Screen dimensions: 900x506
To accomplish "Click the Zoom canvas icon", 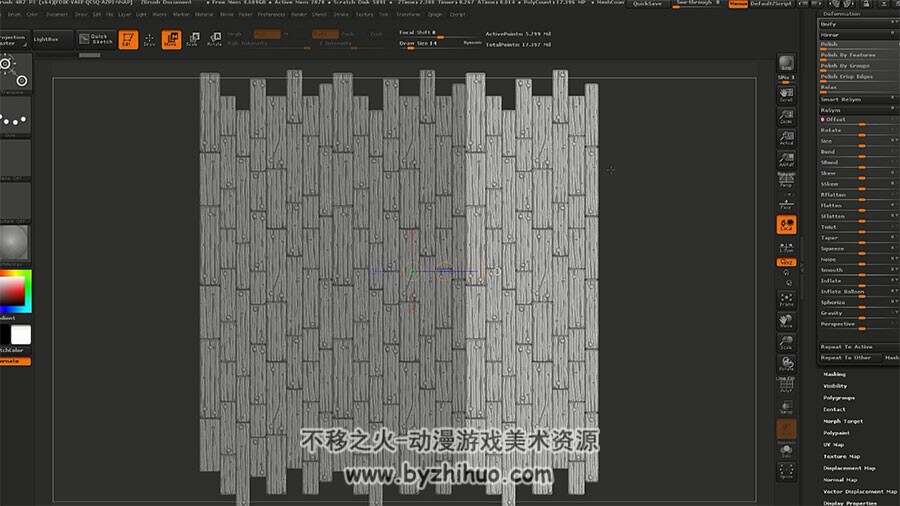I will (x=786, y=116).
